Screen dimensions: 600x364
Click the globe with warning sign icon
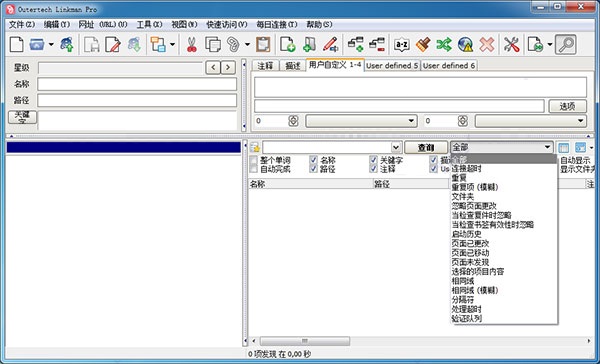click(x=466, y=44)
